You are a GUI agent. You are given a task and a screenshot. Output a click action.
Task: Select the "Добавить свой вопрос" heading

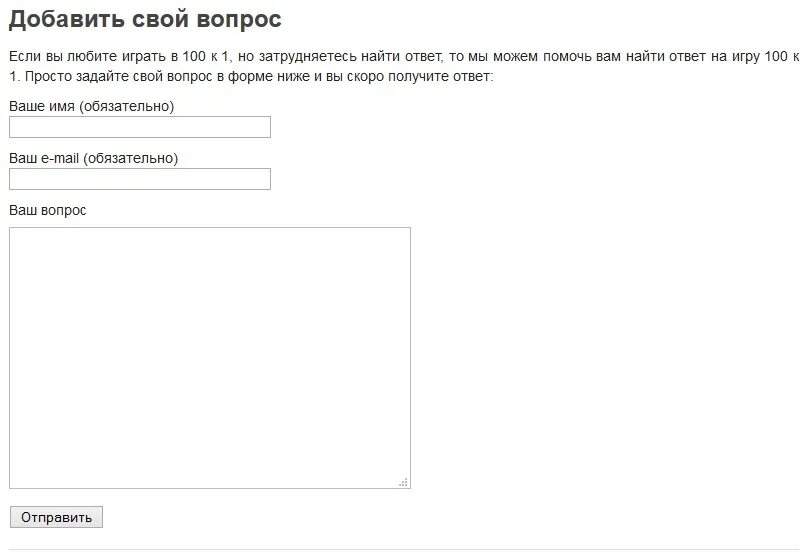point(145,19)
